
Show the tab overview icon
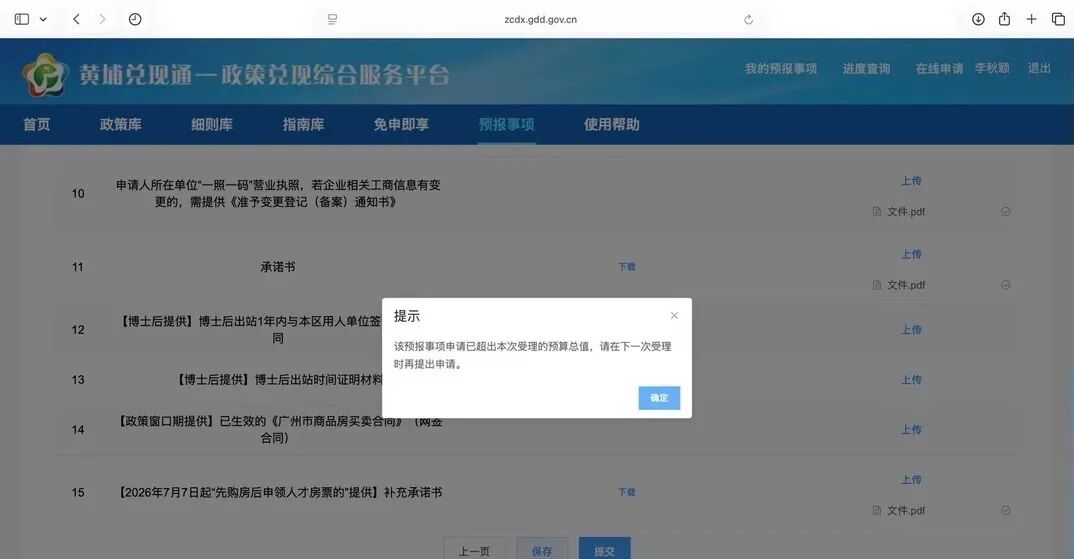1058,19
